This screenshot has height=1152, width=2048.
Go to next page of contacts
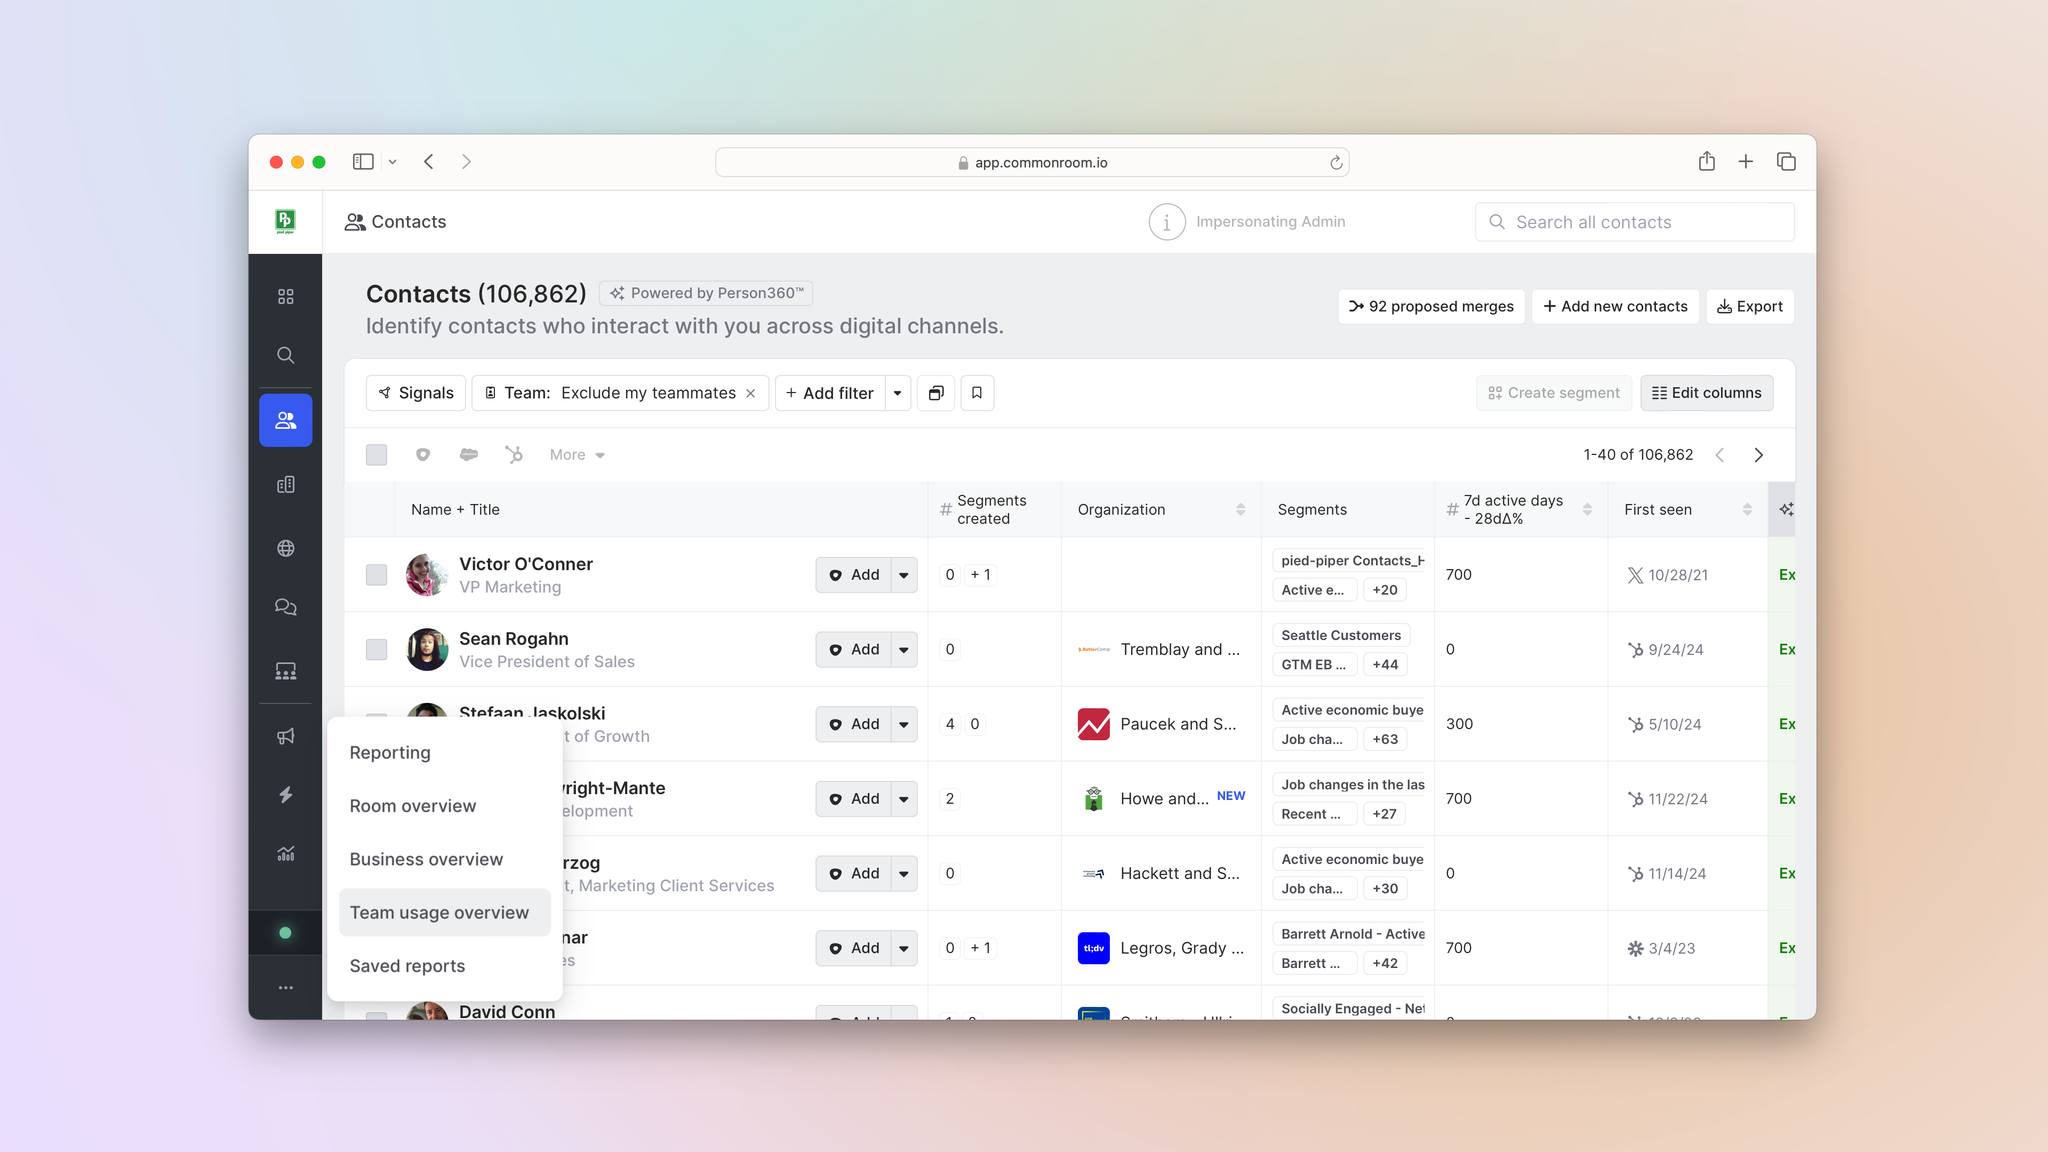[x=1759, y=455]
